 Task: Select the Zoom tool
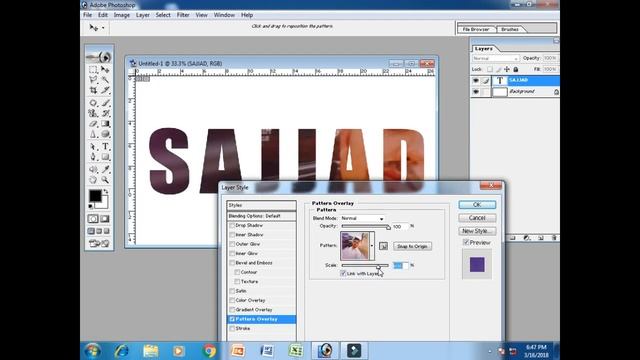pyautogui.click(x=105, y=180)
